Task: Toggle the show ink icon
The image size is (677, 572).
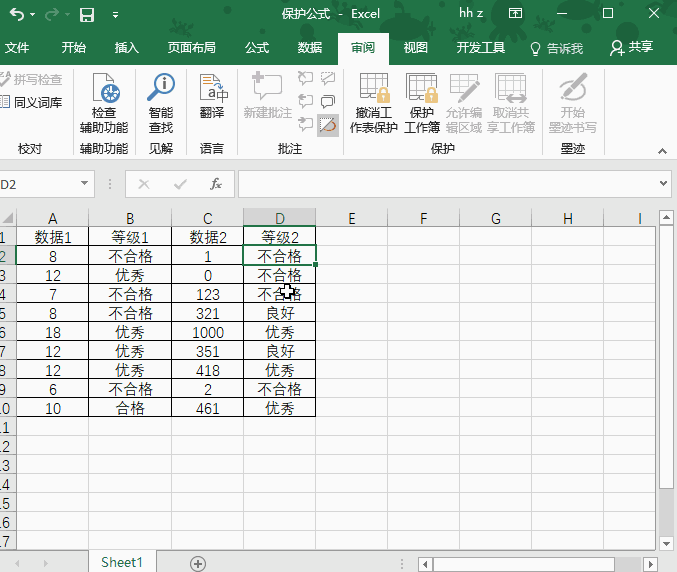Action: [328, 125]
